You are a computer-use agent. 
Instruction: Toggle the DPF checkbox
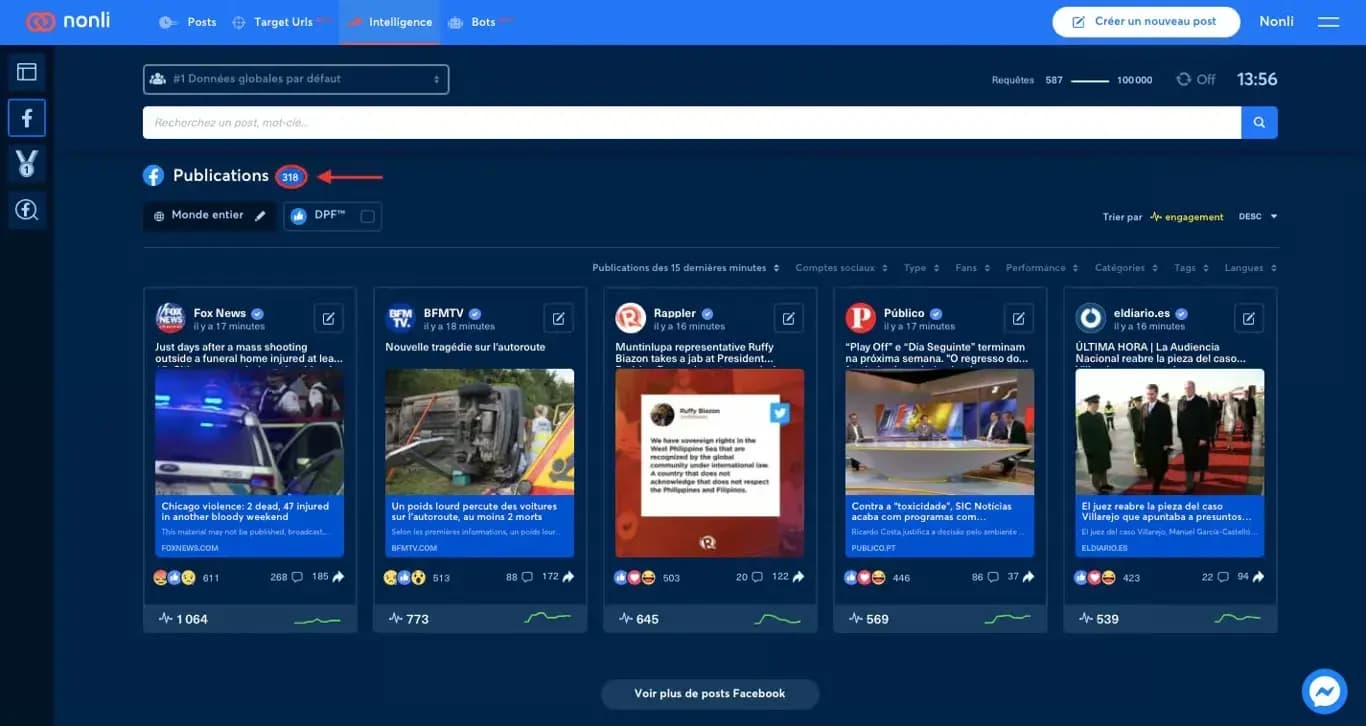point(367,216)
